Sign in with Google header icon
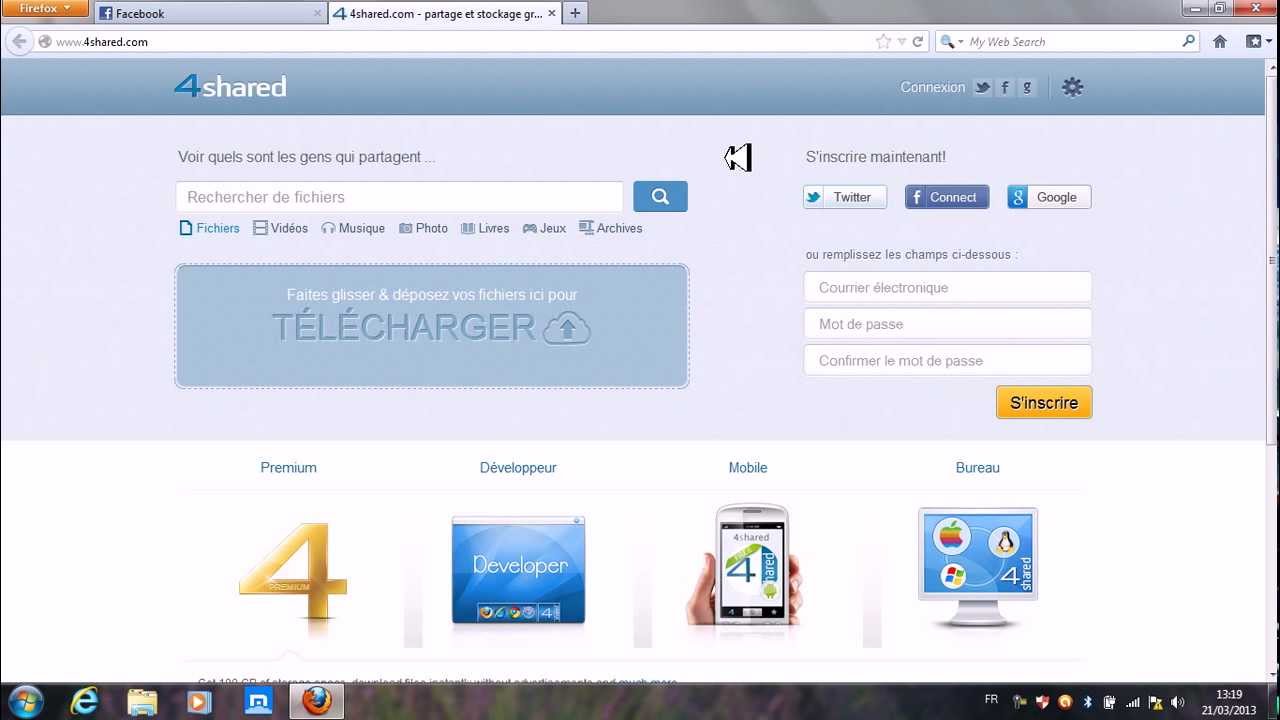Image resolution: width=1280 pixels, height=720 pixels. pyautogui.click(x=1027, y=87)
